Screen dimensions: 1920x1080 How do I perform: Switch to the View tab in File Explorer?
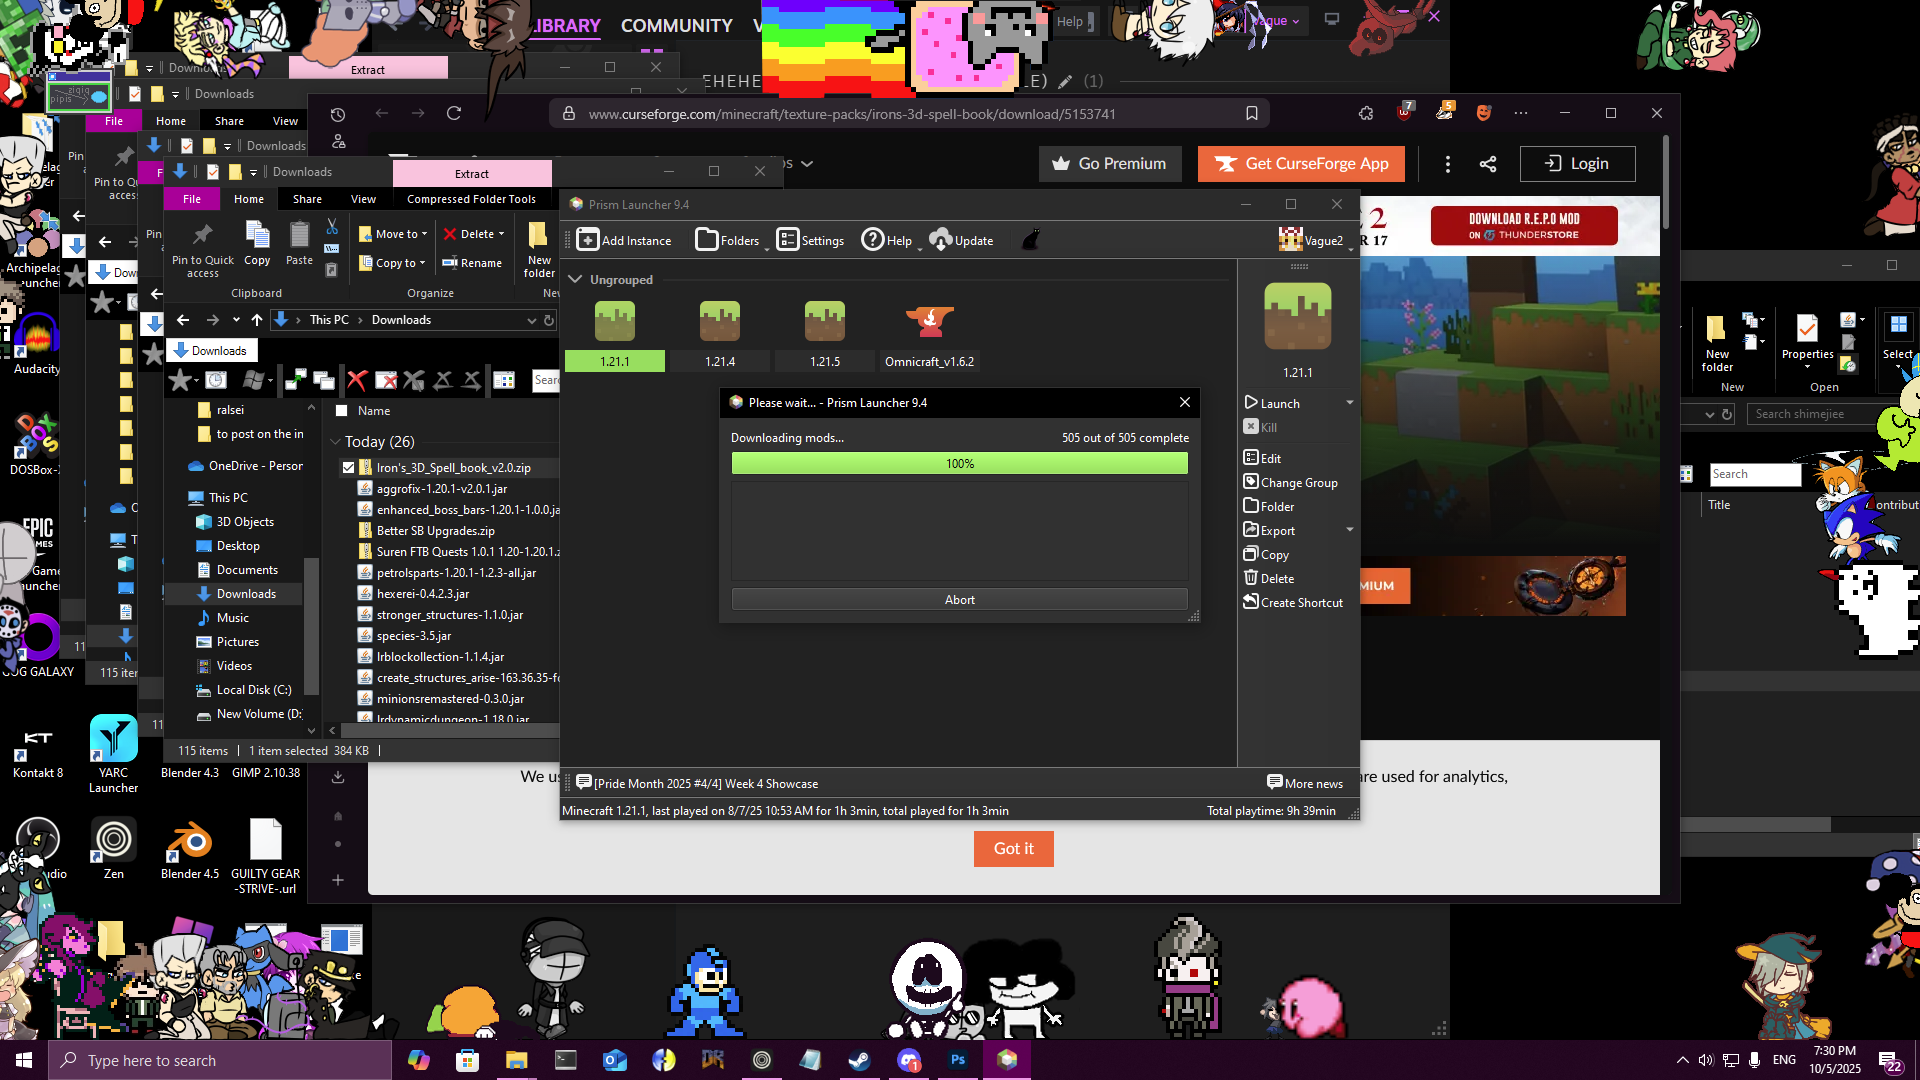coord(363,199)
